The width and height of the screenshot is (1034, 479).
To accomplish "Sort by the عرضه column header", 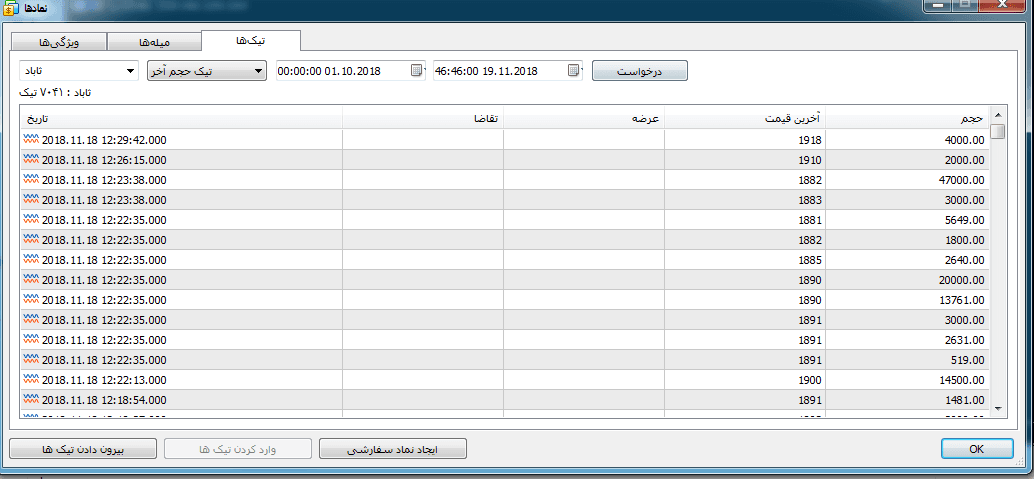I will [584, 119].
